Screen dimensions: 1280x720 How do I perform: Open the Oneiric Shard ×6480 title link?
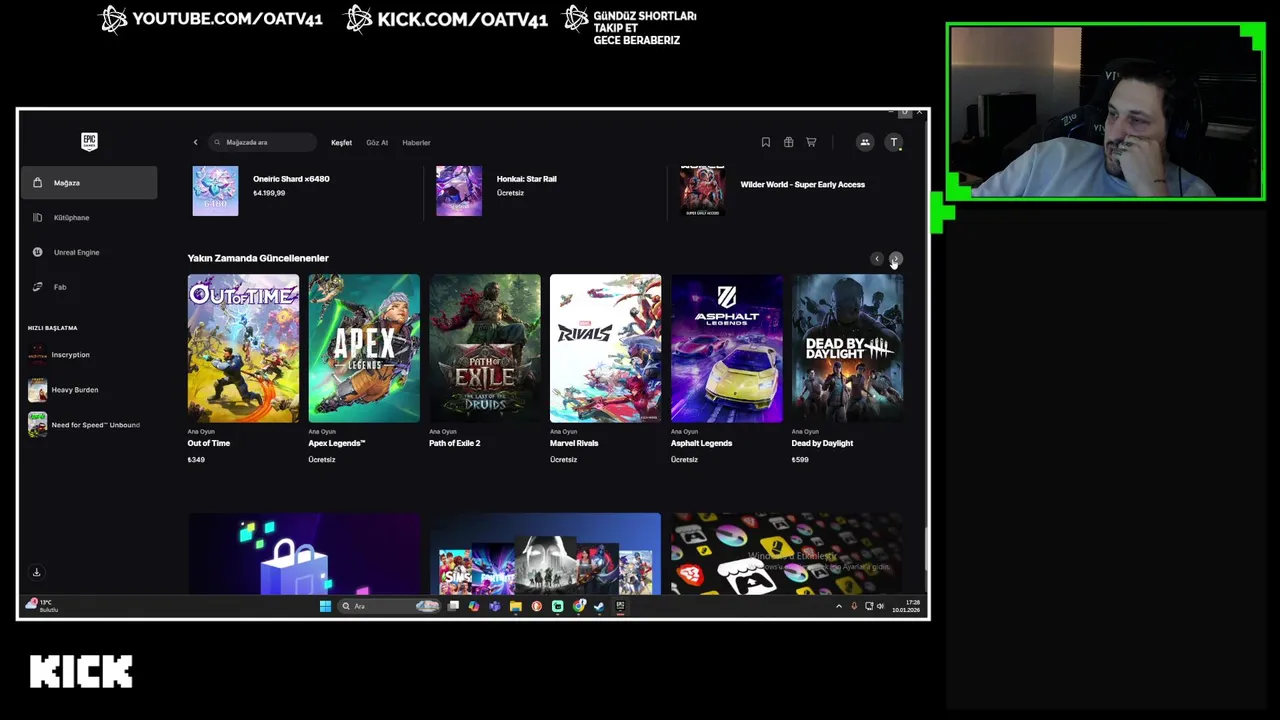[291, 179]
